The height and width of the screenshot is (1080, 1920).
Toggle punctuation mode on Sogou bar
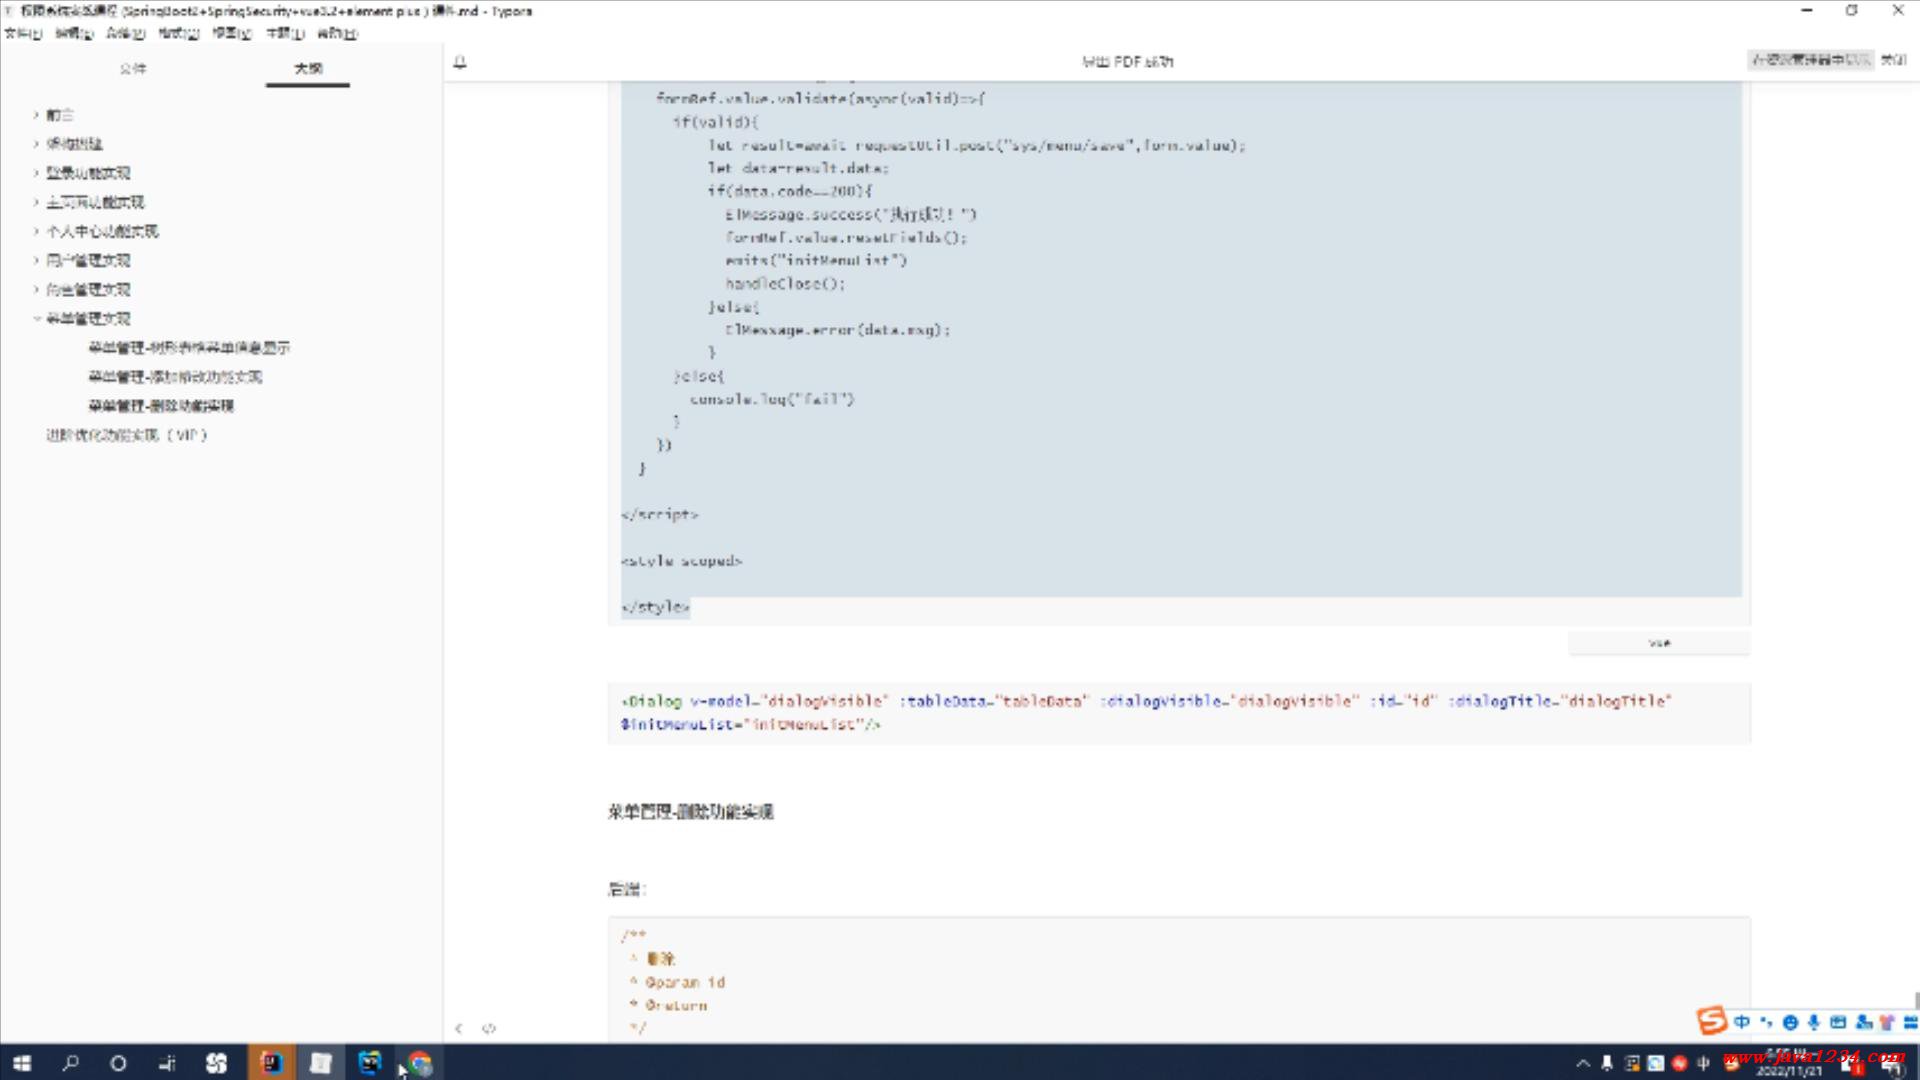(1766, 1022)
